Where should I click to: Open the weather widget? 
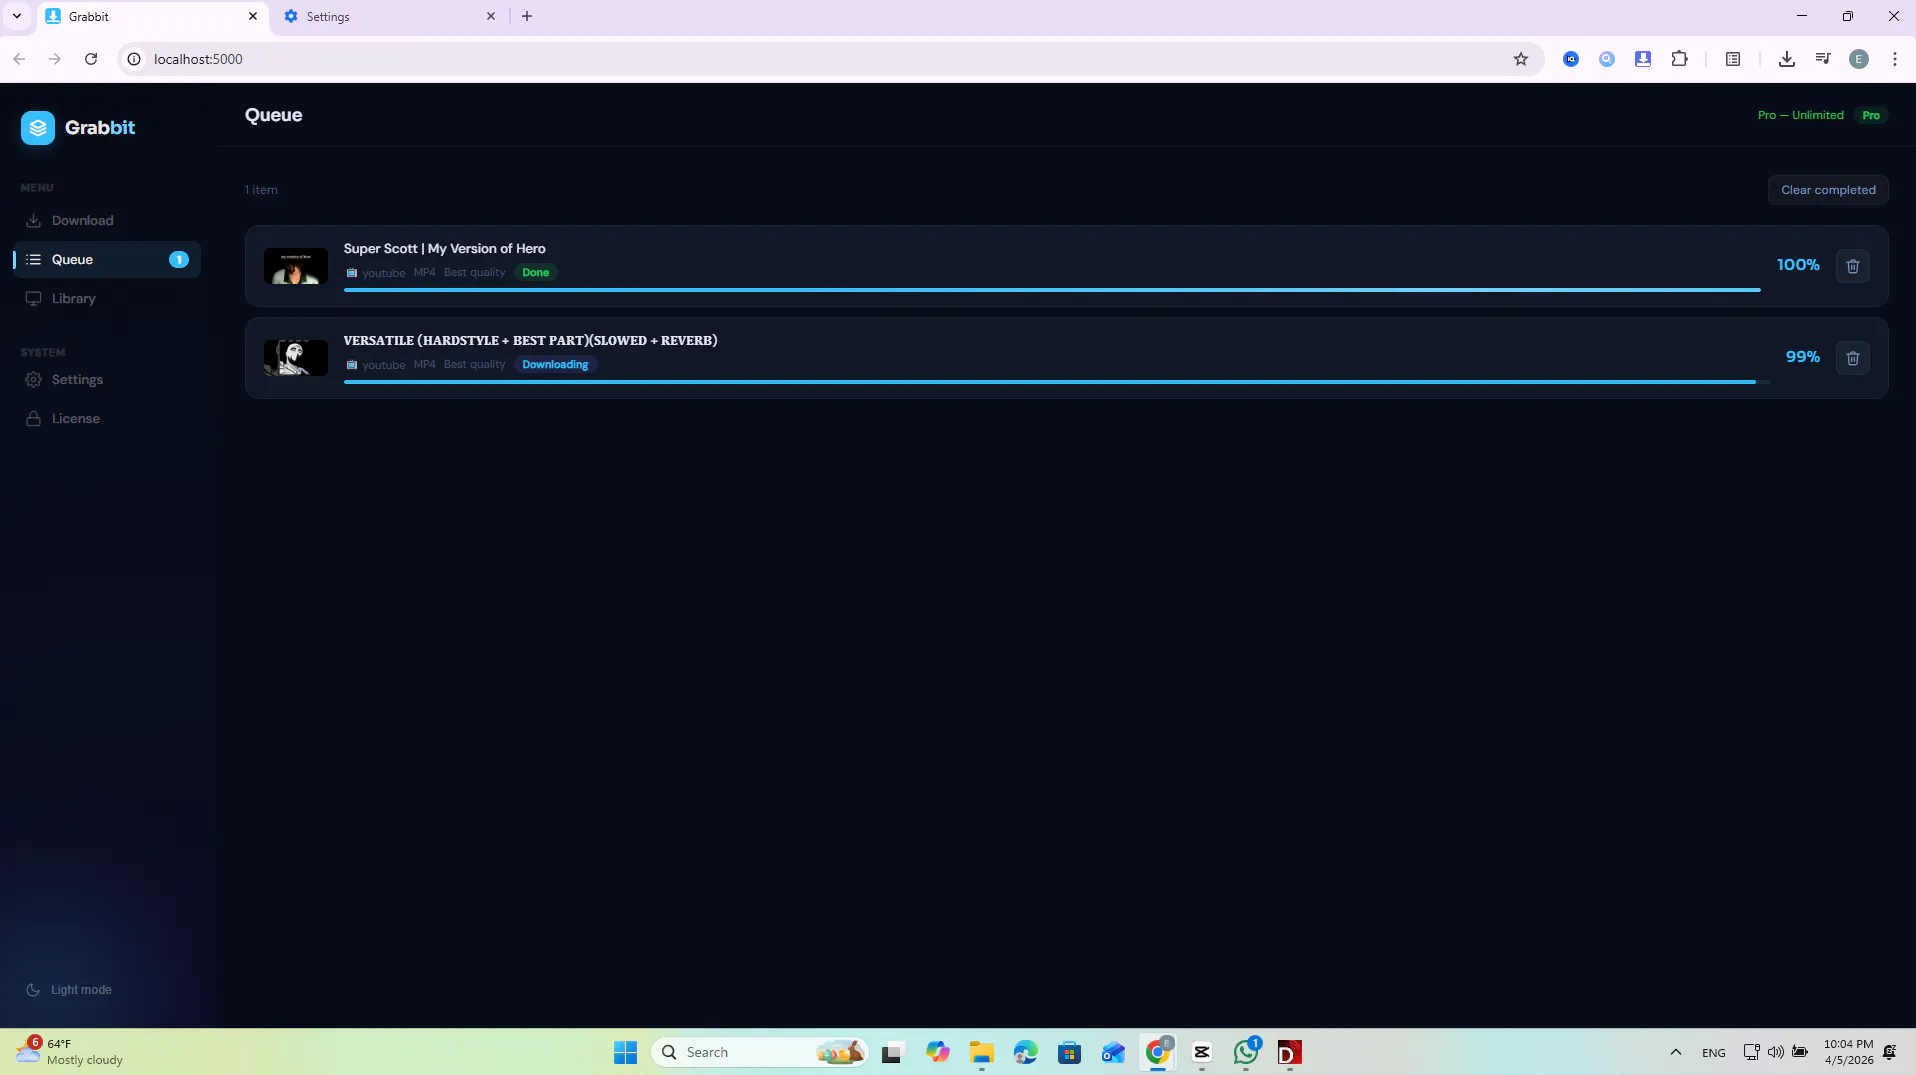point(70,1052)
